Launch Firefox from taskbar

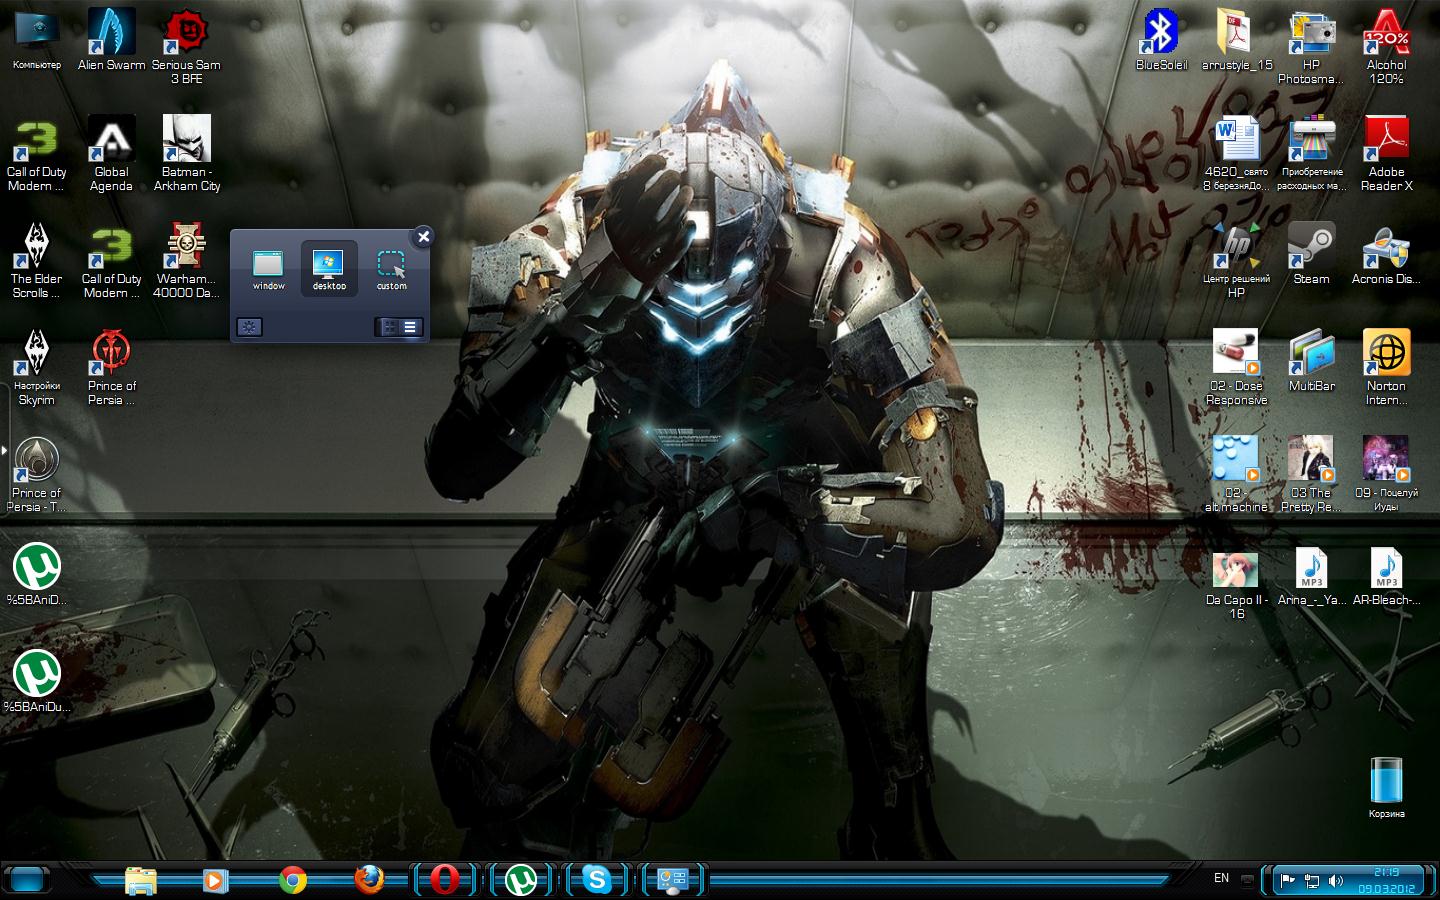(x=369, y=880)
